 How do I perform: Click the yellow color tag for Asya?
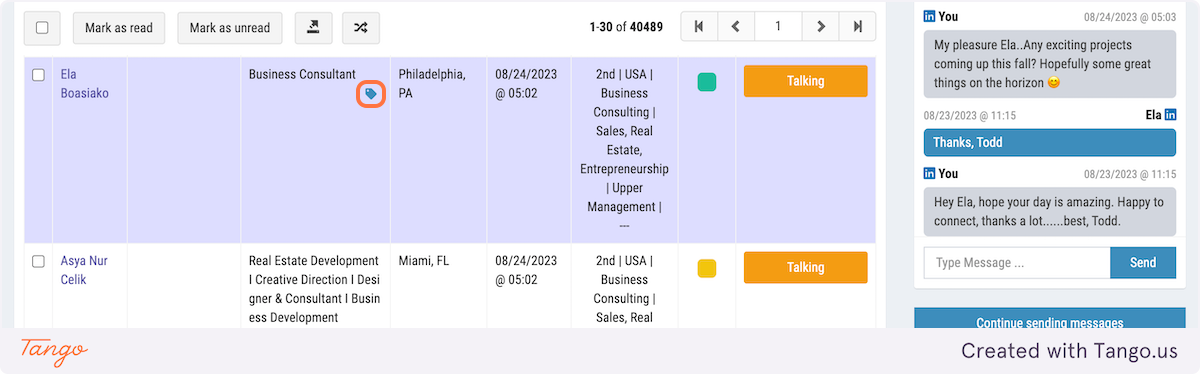(x=707, y=268)
